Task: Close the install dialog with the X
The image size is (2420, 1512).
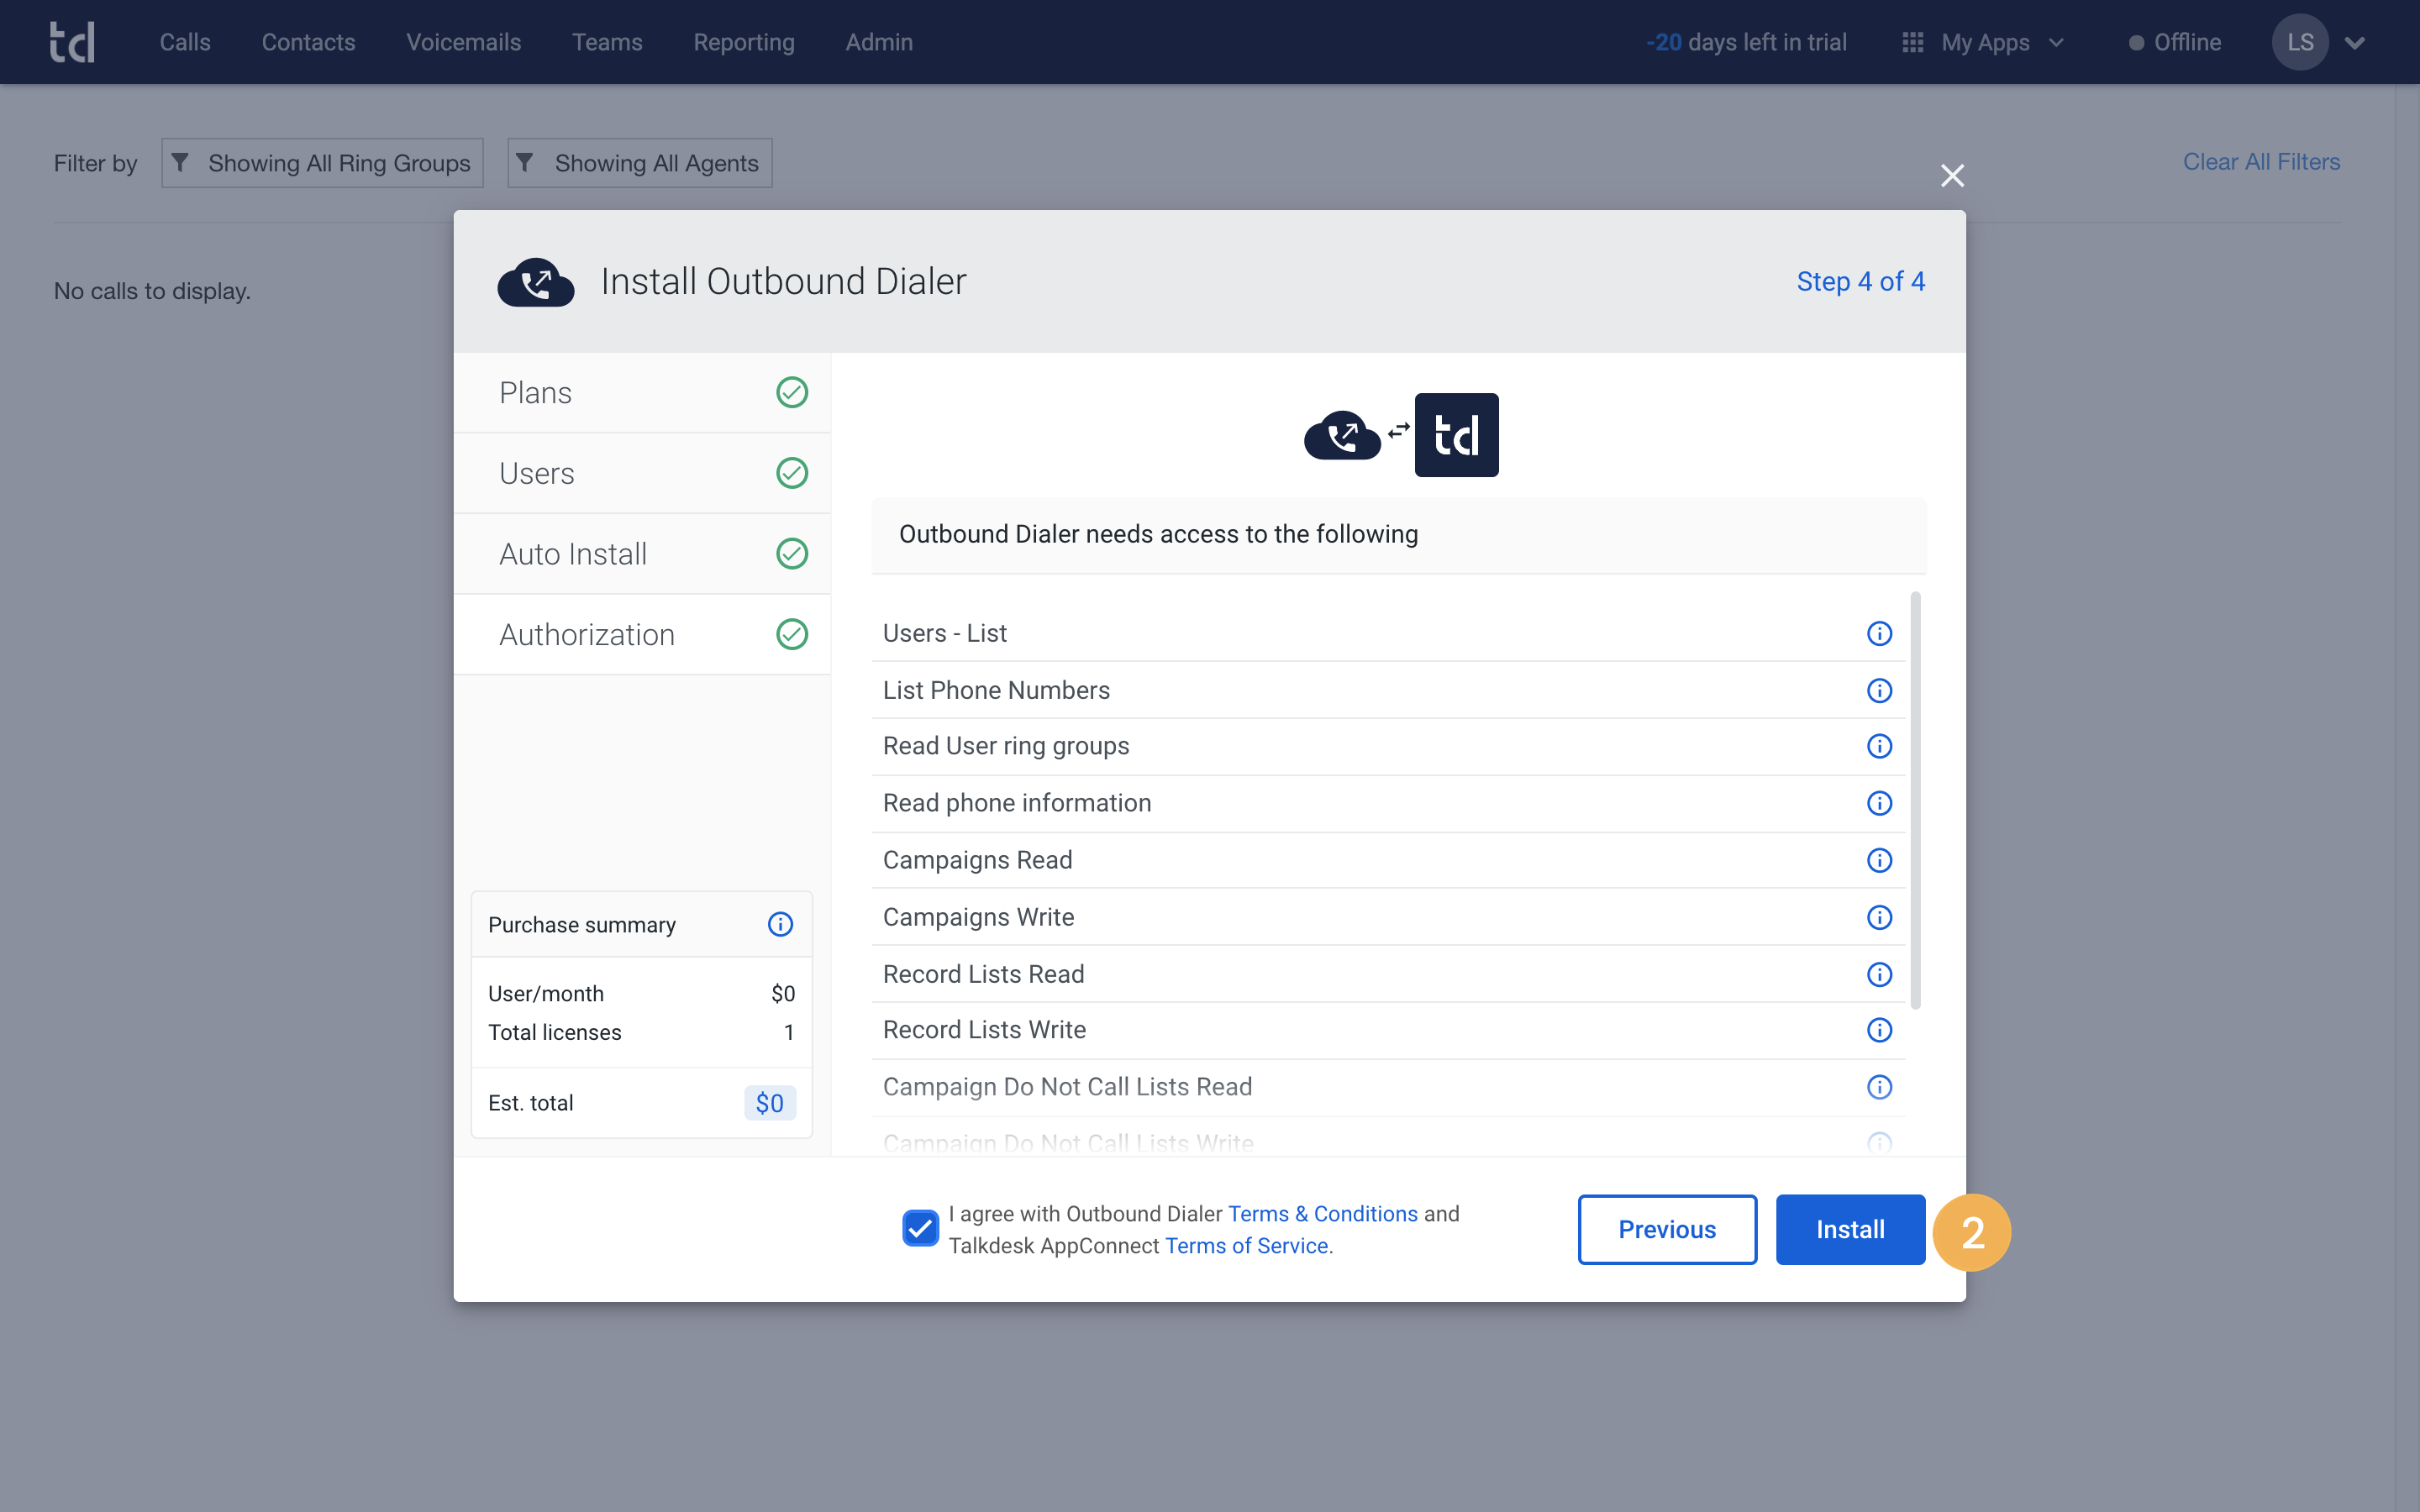Action: click(x=1952, y=176)
